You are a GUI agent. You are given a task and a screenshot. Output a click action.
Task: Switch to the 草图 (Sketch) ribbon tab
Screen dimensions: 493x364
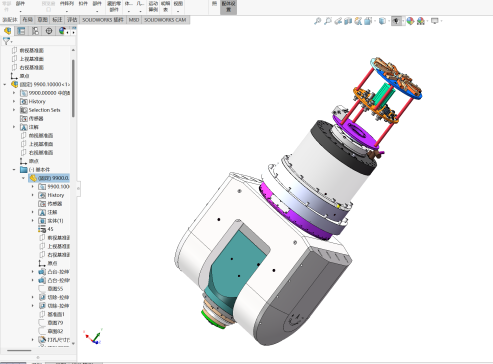[42, 20]
